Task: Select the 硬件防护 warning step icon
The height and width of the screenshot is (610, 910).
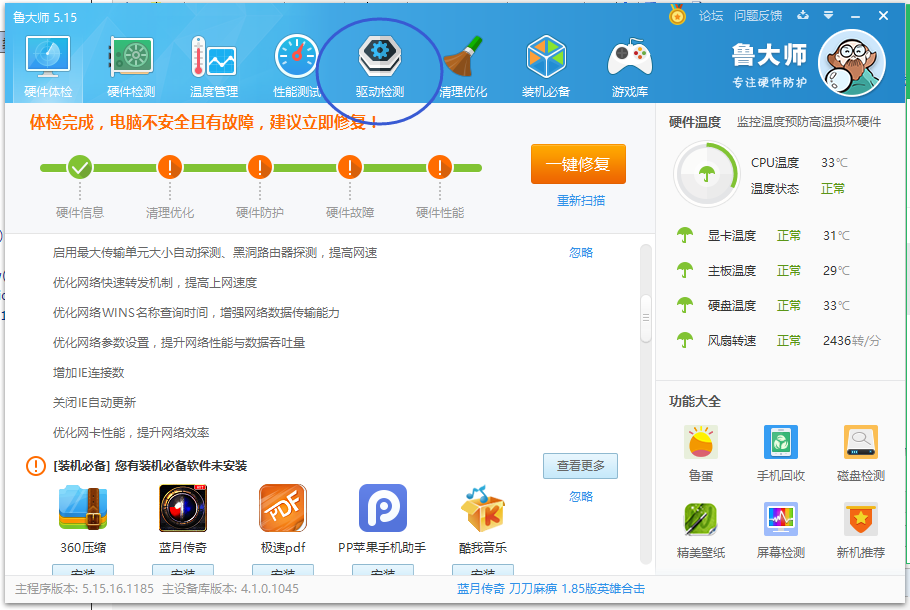Action: point(260,168)
